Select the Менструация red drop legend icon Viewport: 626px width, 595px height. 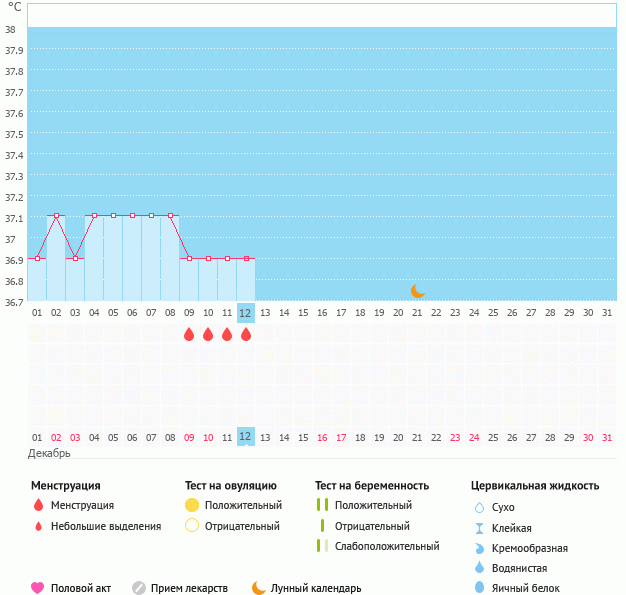pos(38,506)
